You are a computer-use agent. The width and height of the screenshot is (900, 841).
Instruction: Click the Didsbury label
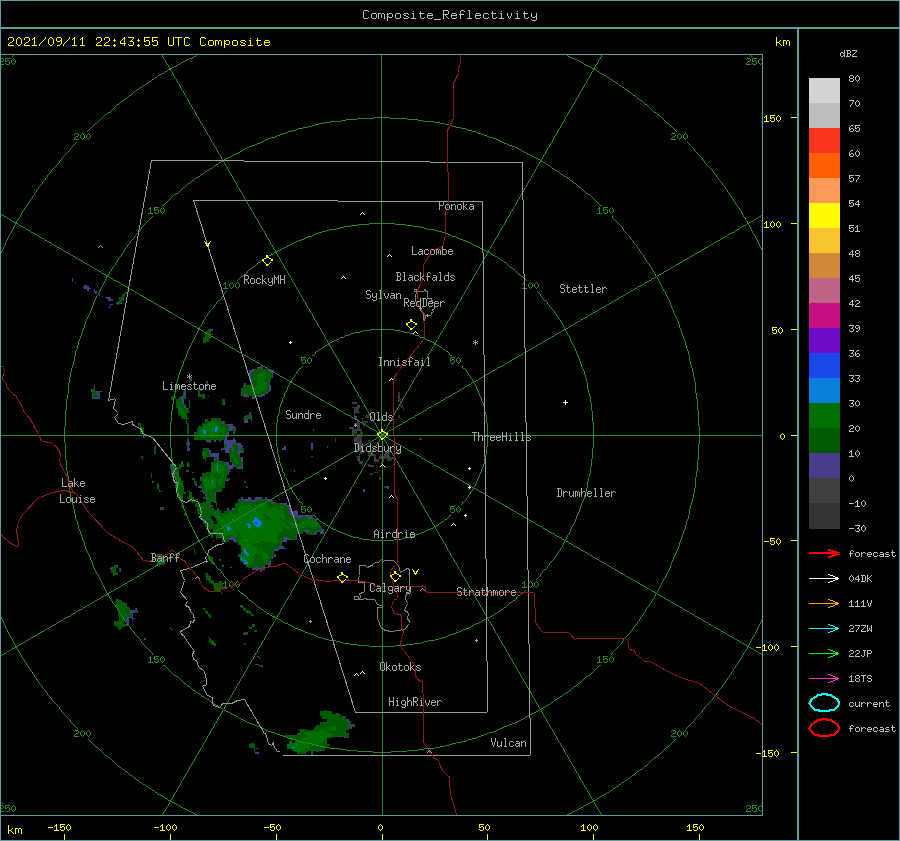(377, 448)
